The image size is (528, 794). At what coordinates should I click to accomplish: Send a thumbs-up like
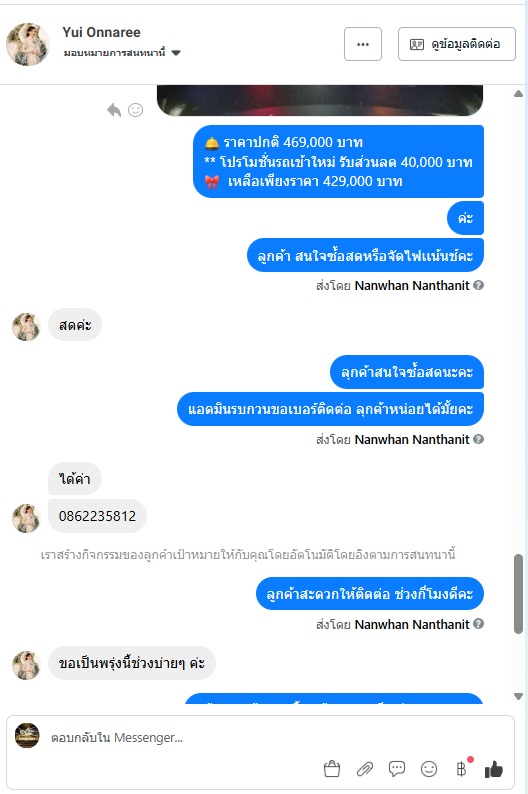494,770
